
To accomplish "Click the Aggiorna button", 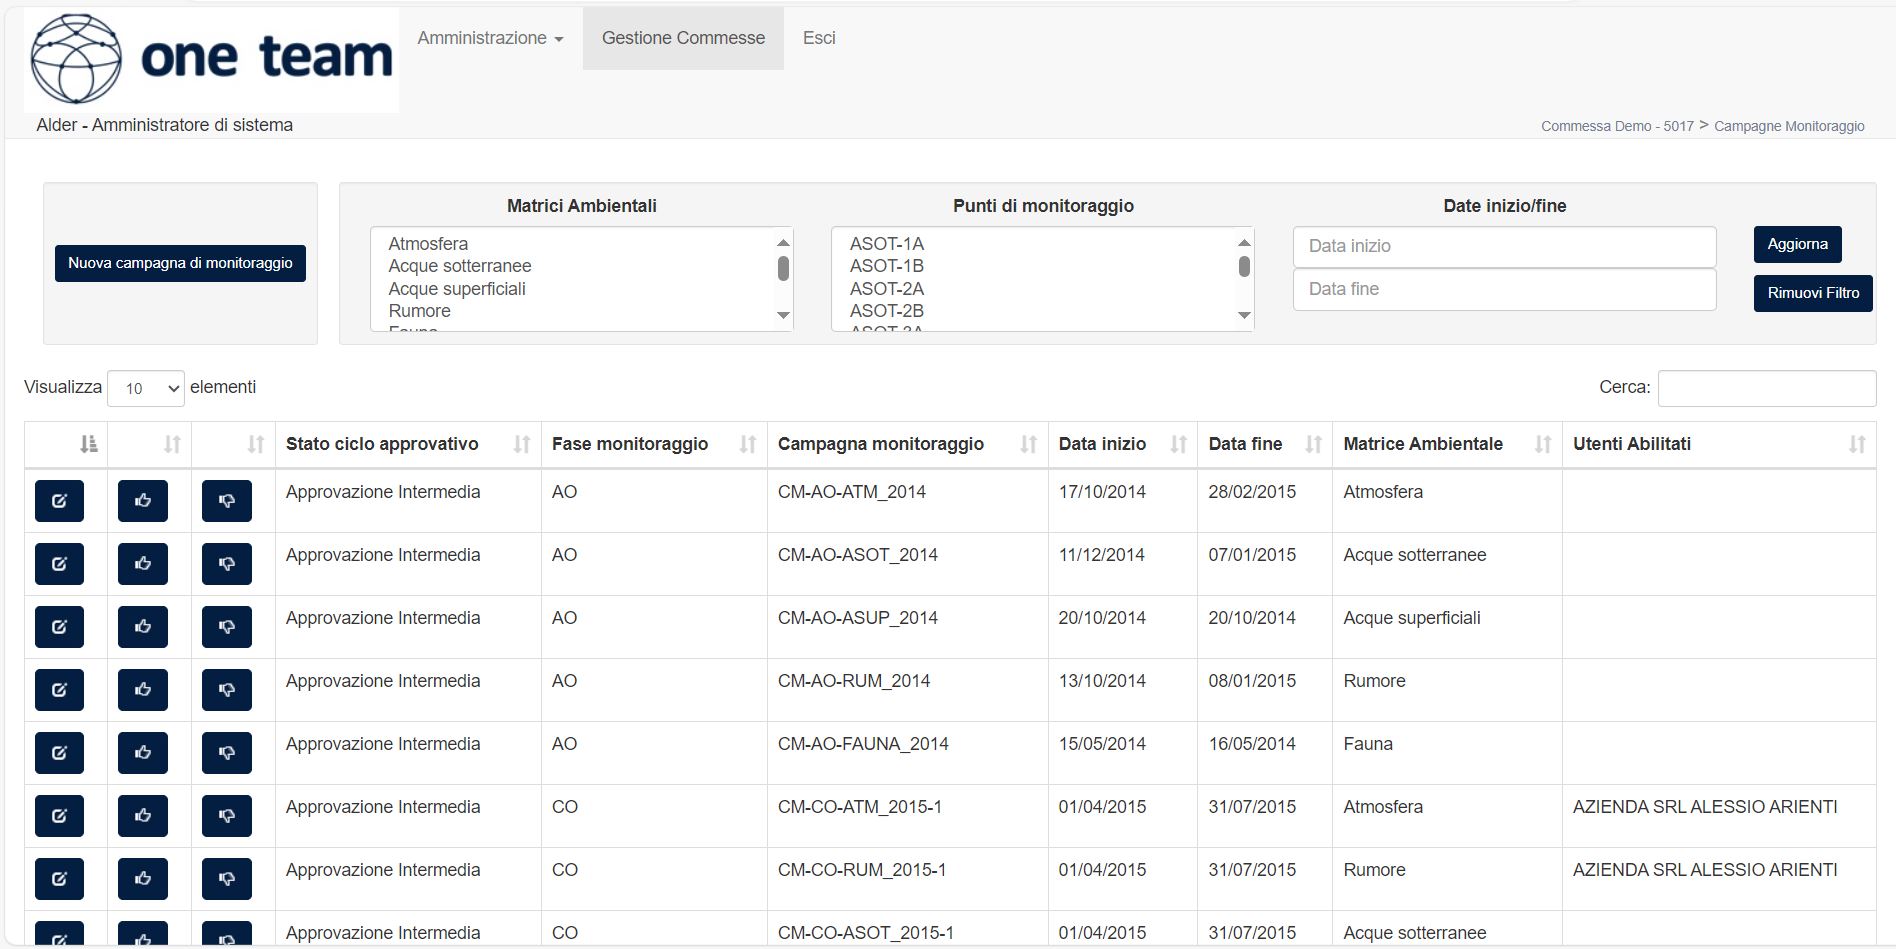I will (1797, 244).
